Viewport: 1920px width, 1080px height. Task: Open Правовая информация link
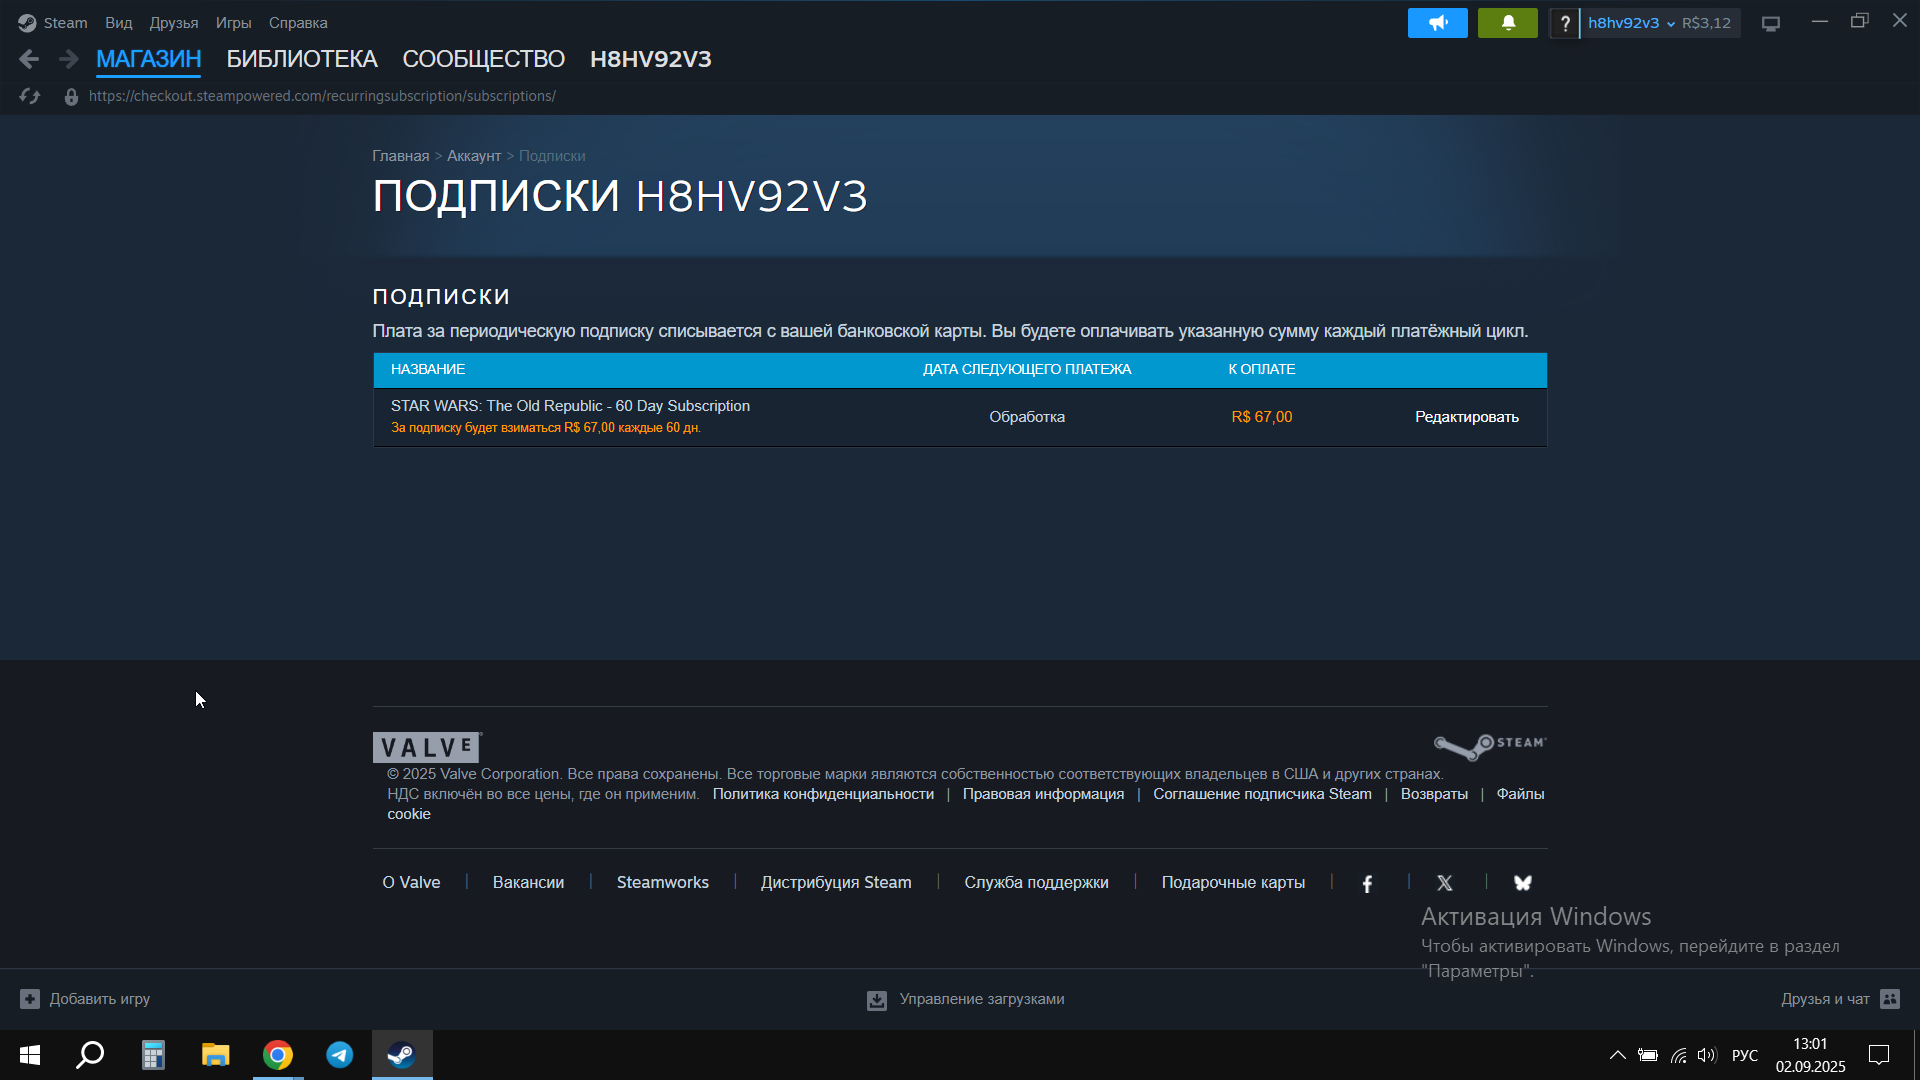[x=1043, y=794]
